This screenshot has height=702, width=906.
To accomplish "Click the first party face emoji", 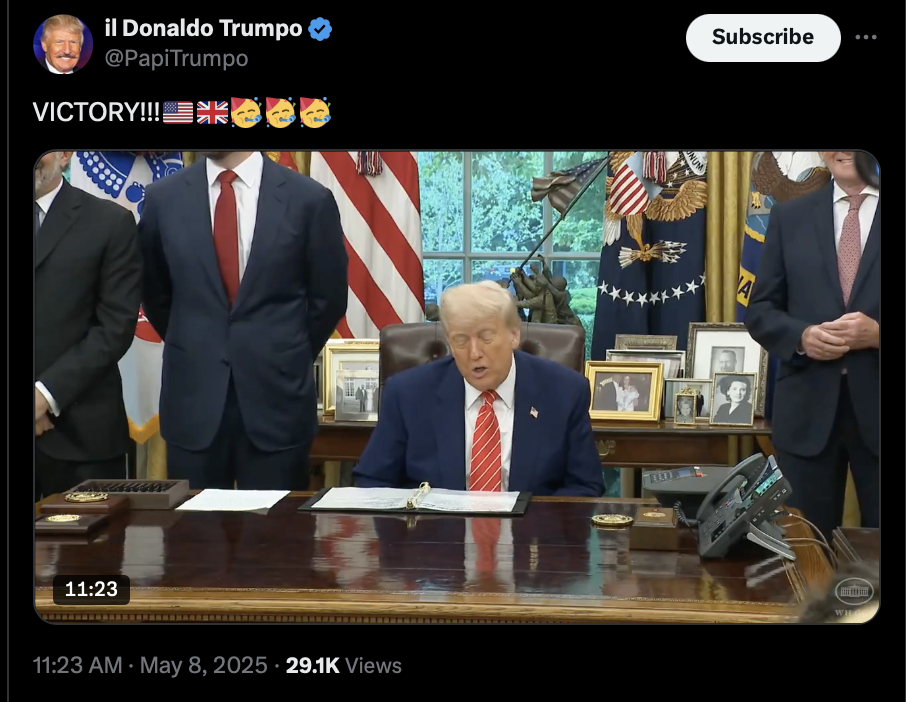I will 246,112.
